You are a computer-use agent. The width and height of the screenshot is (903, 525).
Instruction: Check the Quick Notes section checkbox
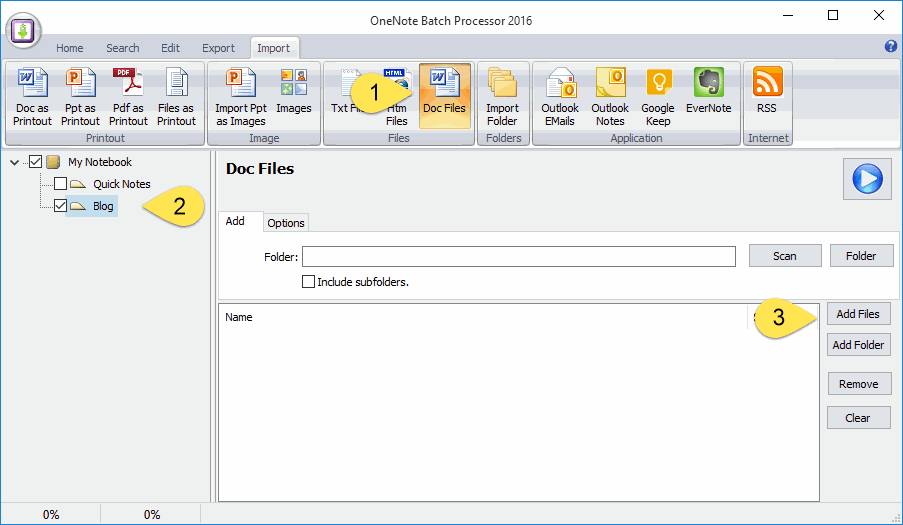(60, 184)
